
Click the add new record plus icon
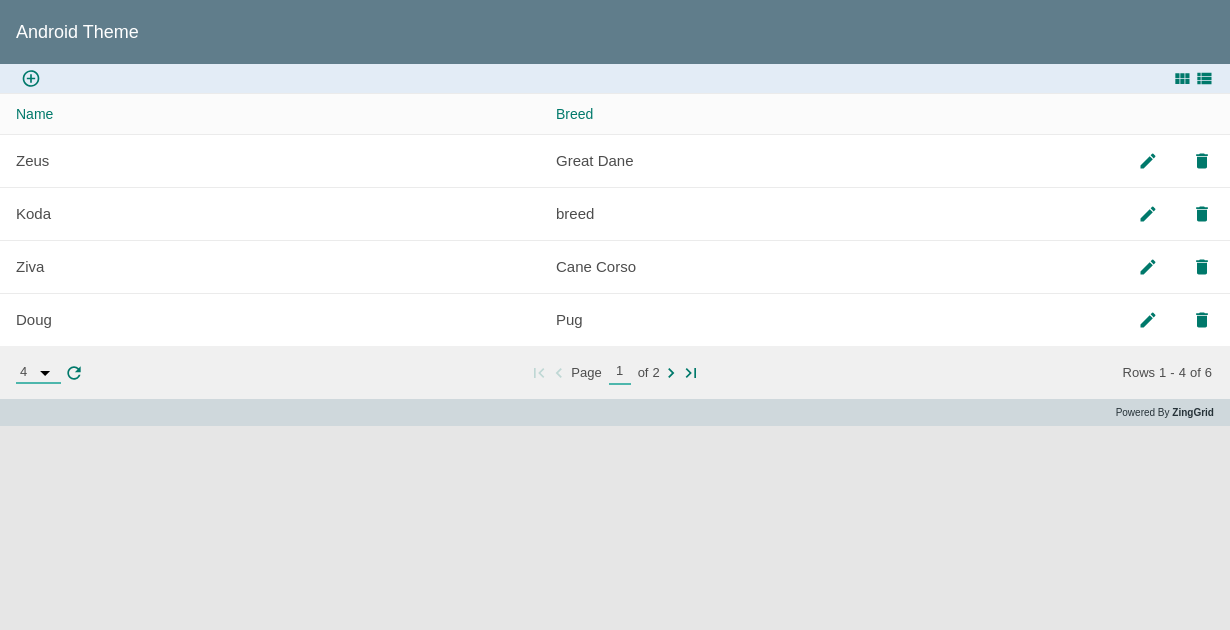coord(30,78)
